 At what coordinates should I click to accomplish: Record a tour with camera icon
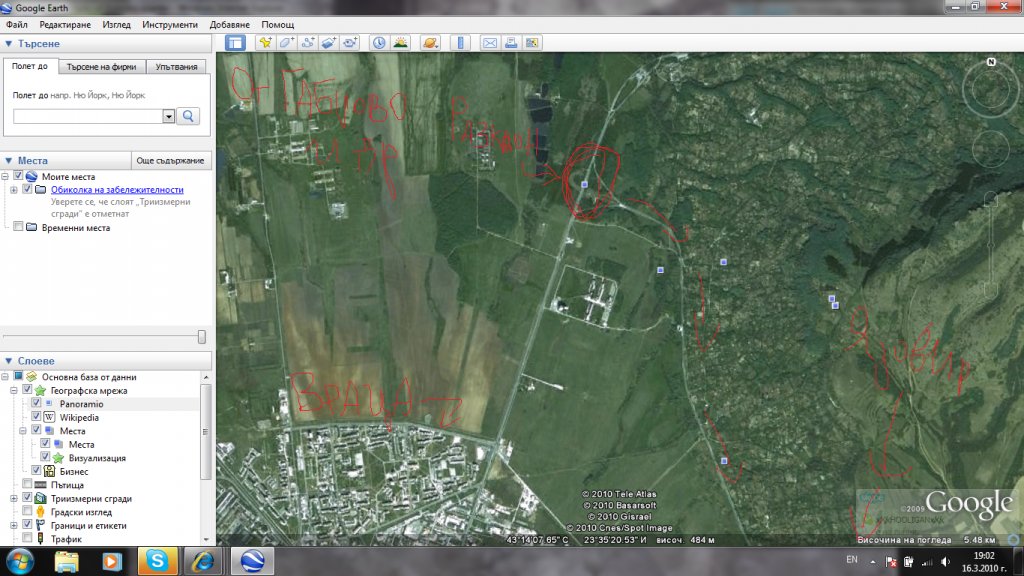(350, 43)
